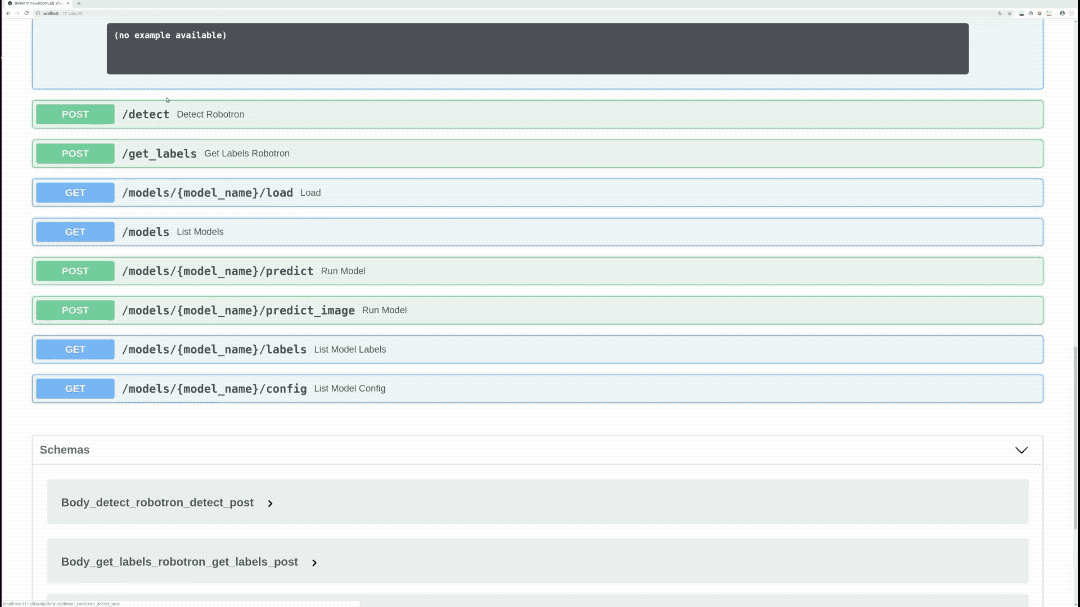Screen dimensions: 1080x607
Task: Open a new browser tab with plus
Action: [x=79, y=3]
